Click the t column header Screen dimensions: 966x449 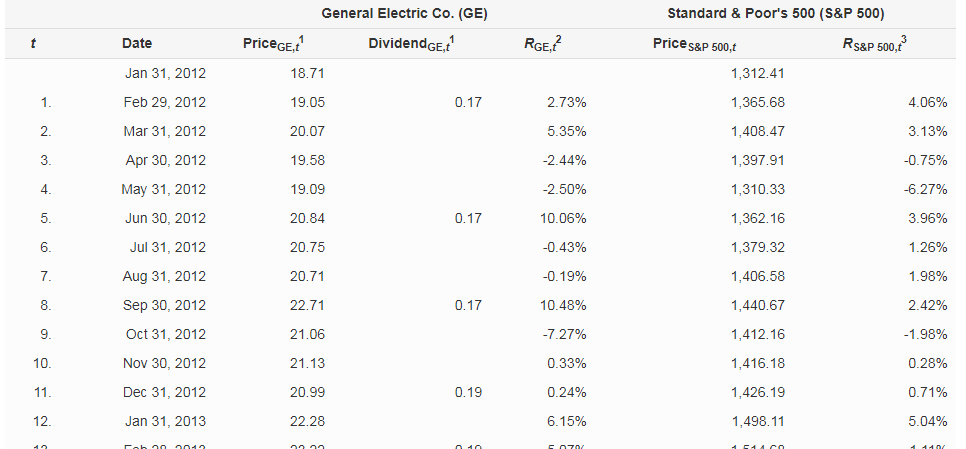pos(35,43)
